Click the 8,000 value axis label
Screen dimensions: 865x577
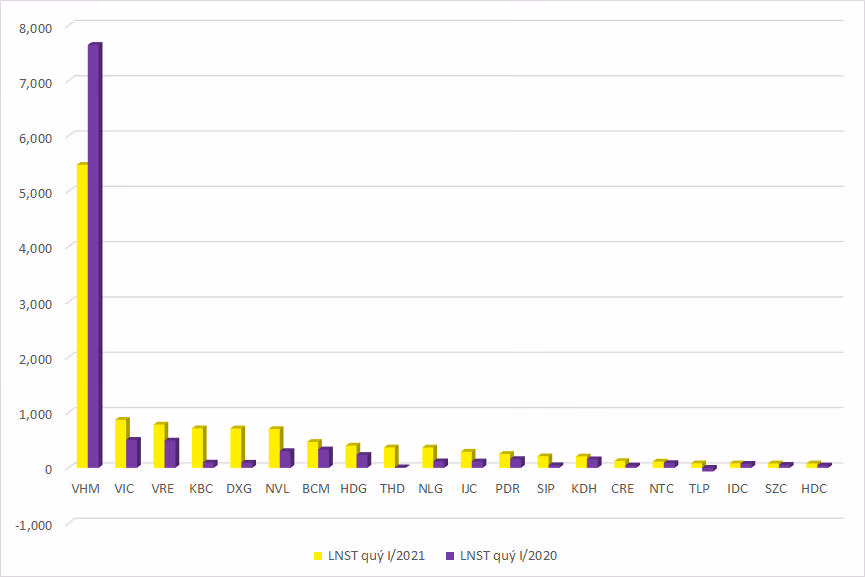[x=36, y=27]
